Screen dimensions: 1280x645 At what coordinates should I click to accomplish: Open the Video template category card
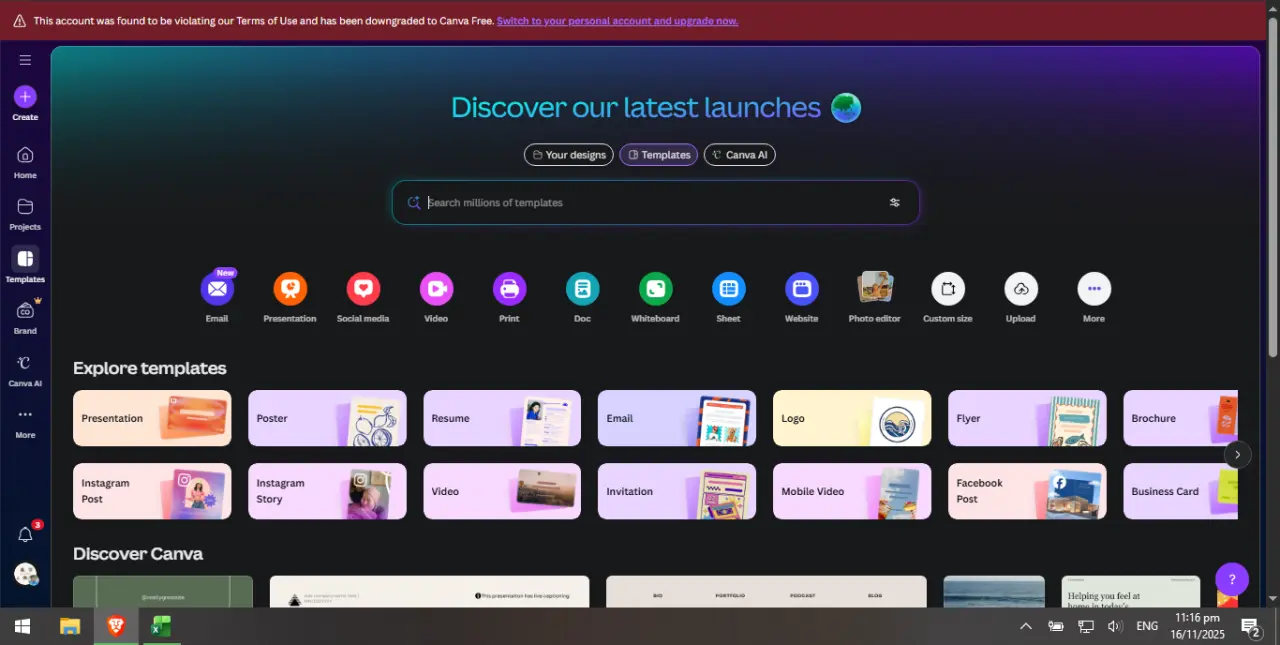click(502, 491)
